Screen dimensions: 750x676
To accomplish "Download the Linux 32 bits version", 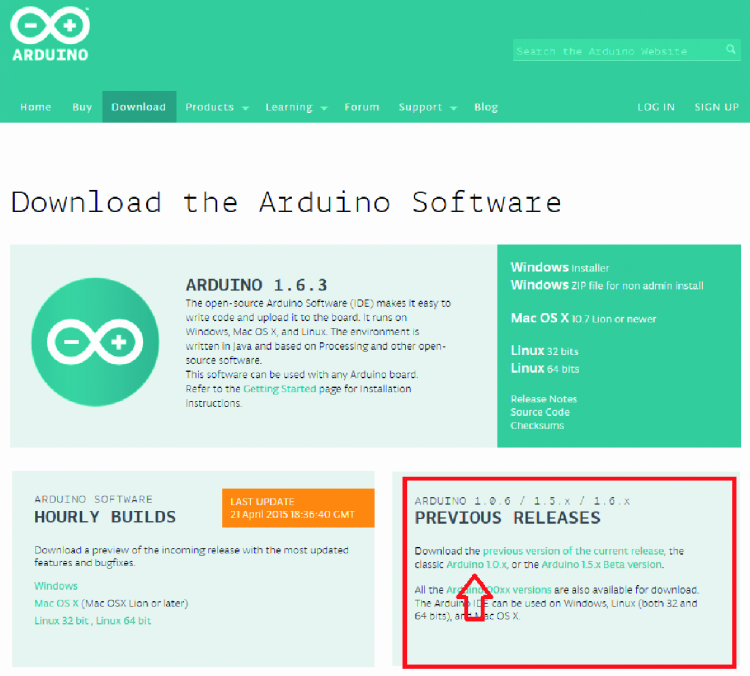I will [x=544, y=351].
